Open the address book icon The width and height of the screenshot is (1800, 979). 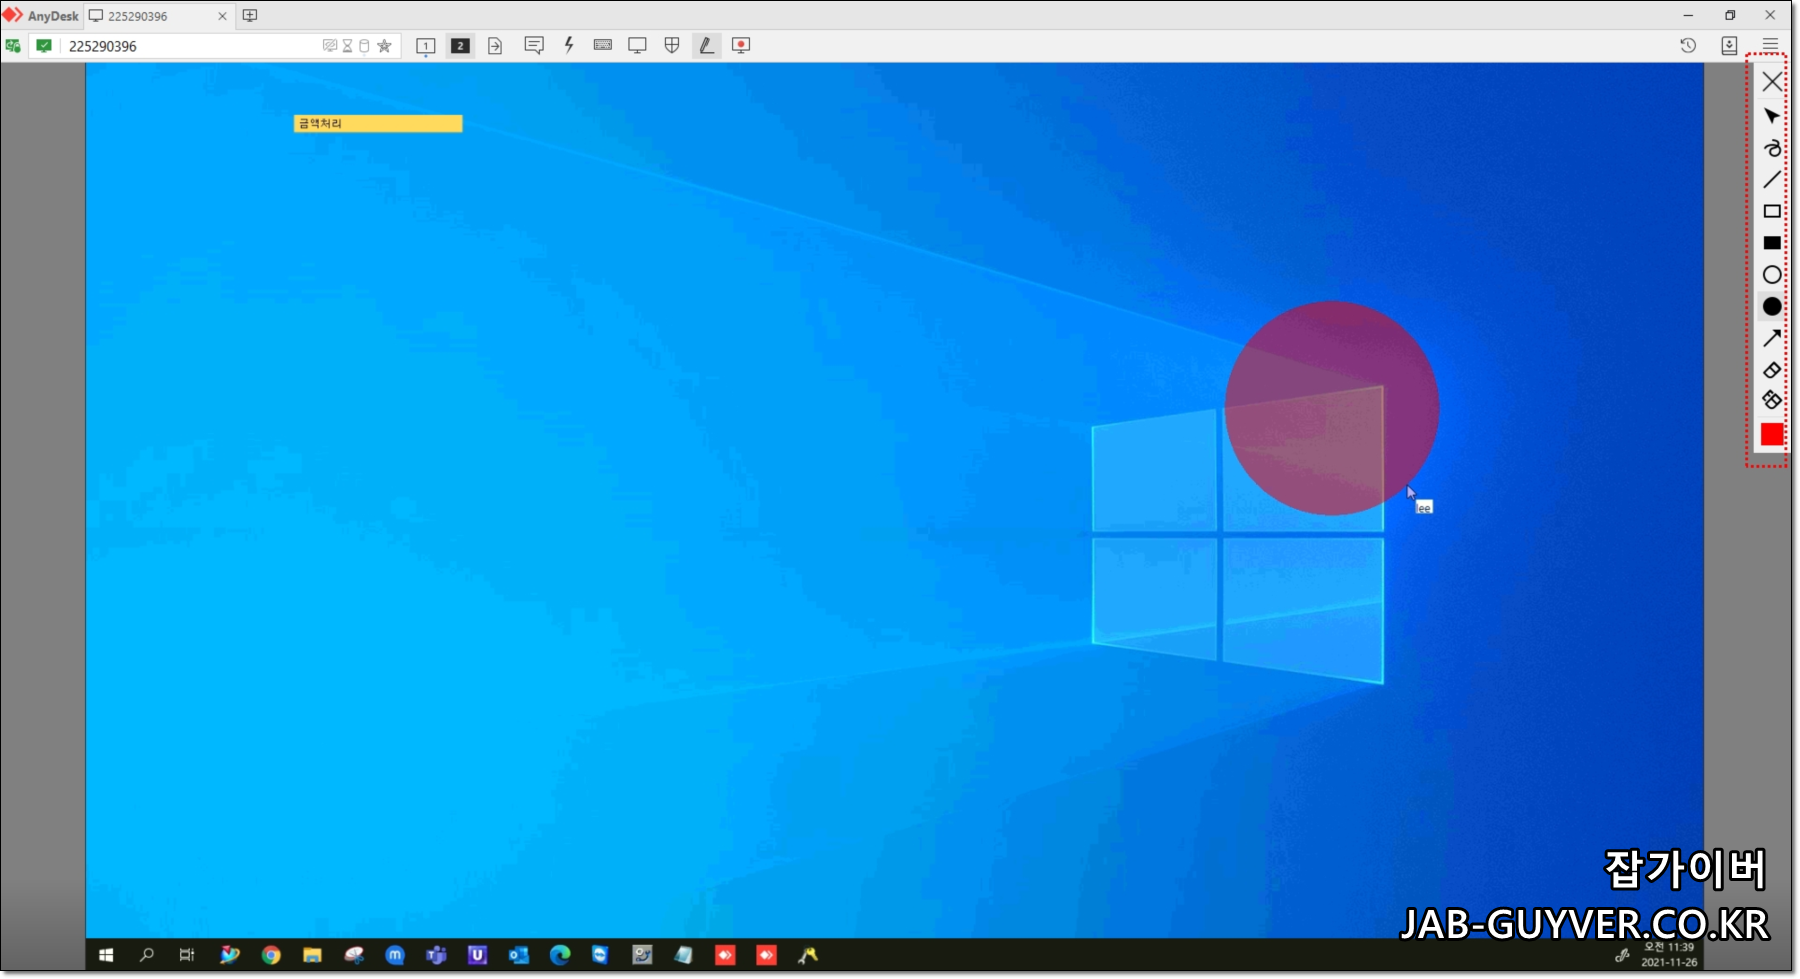coord(1729,46)
